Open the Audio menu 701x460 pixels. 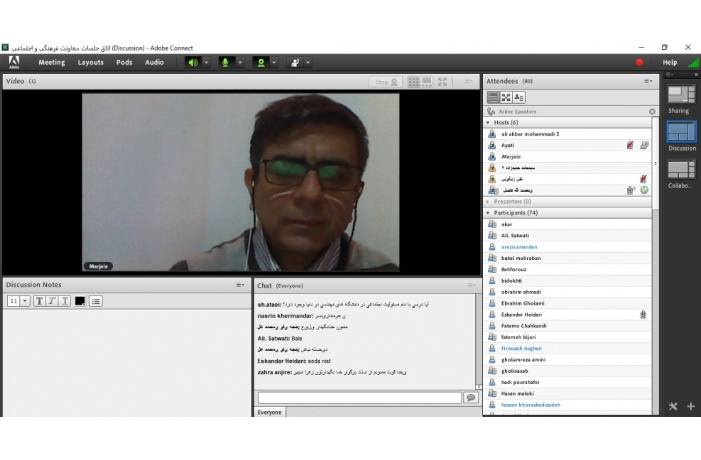pos(154,63)
